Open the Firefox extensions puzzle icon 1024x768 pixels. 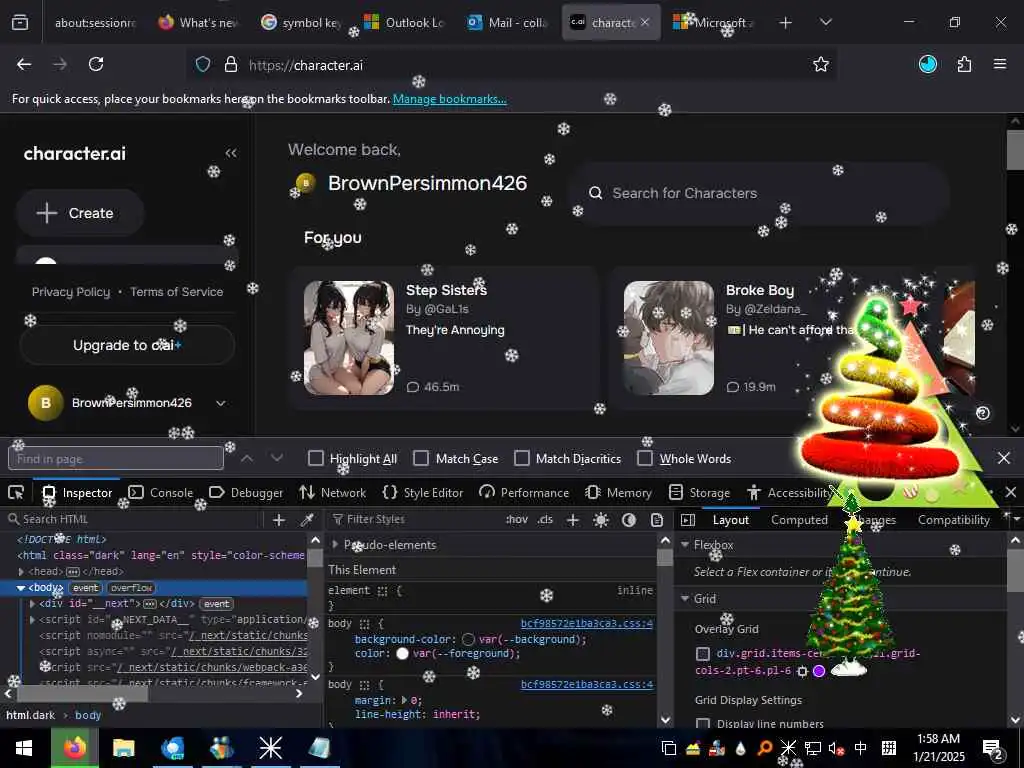(x=964, y=64)
